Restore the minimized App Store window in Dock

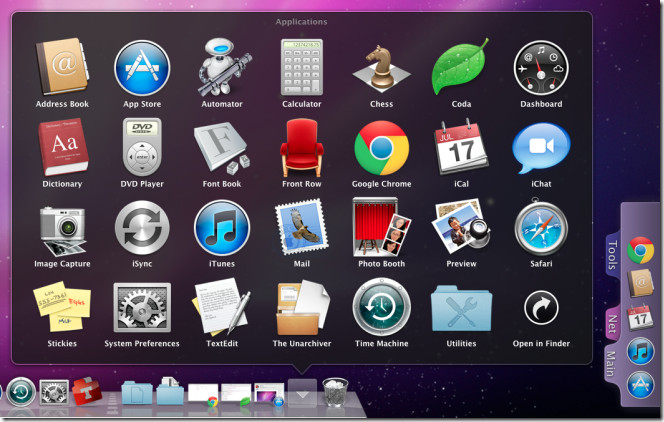coord(269,394)
